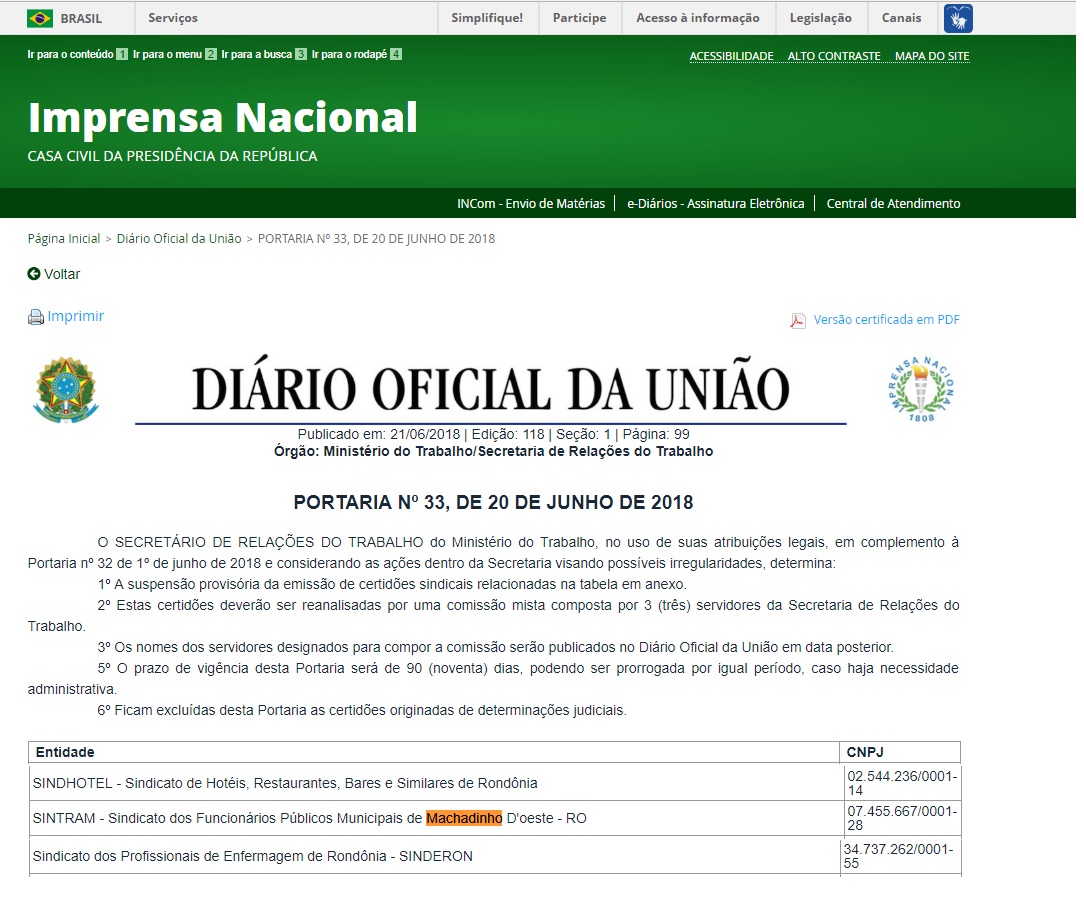Click the Brazil flag icon

point(40,18)
